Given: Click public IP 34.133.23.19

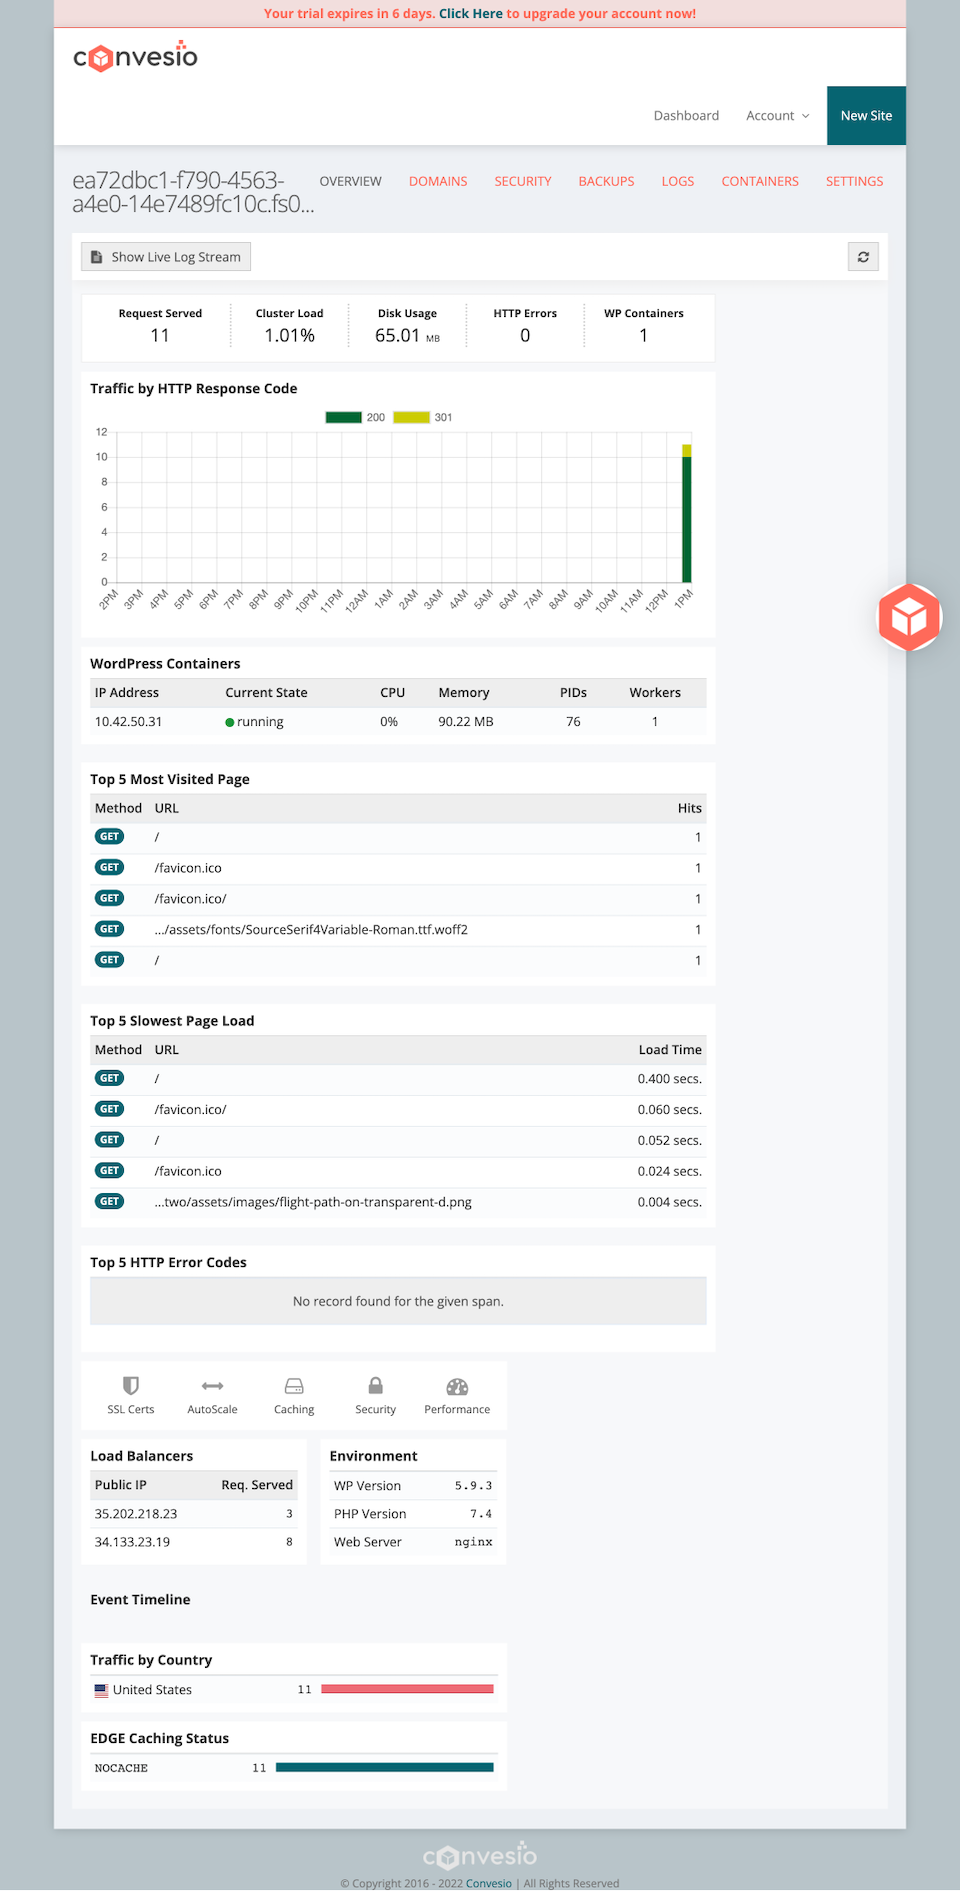Looking at the screenshot, I should [132, 1542].
